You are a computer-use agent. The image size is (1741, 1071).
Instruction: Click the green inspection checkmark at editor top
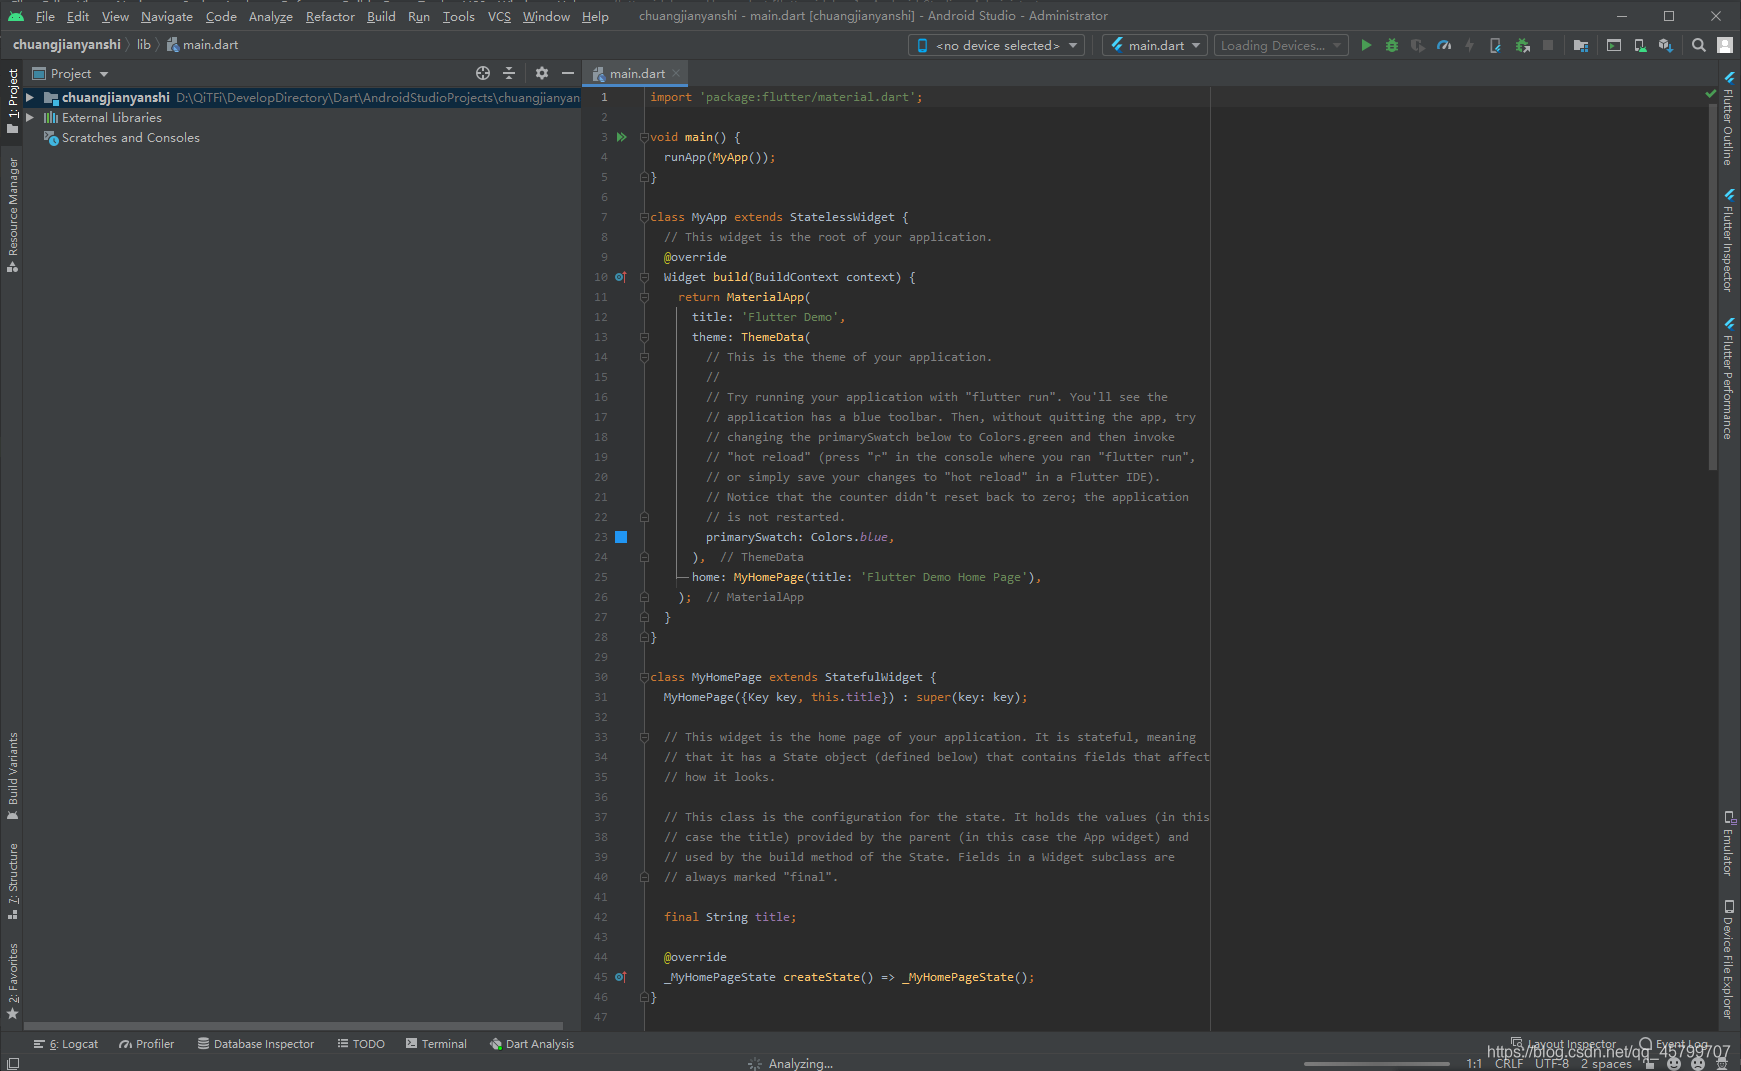(1710, 94)
